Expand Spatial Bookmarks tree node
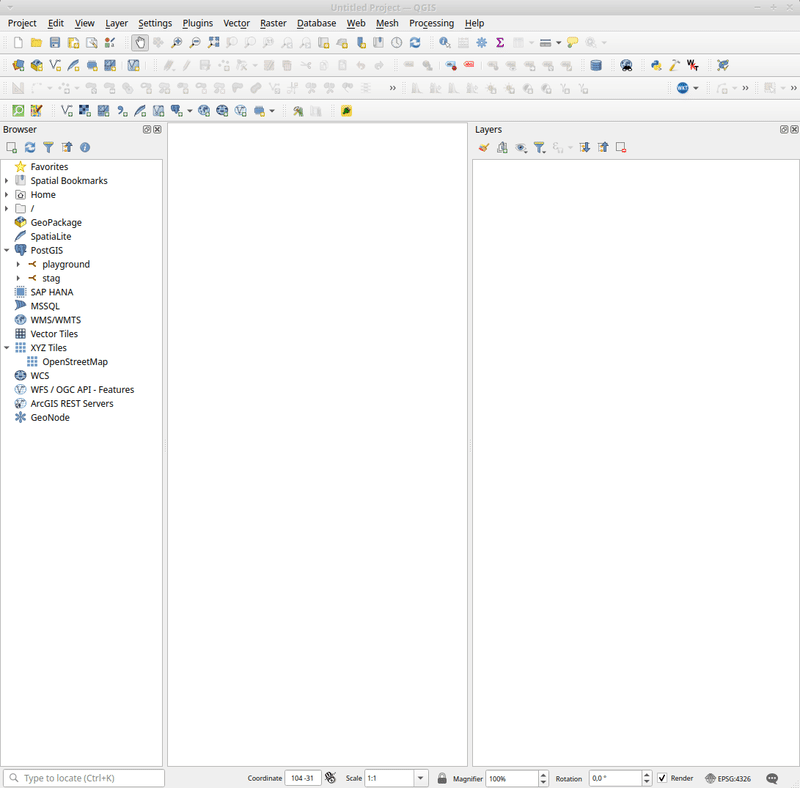The image size is (800, 788). pos(7,181)
